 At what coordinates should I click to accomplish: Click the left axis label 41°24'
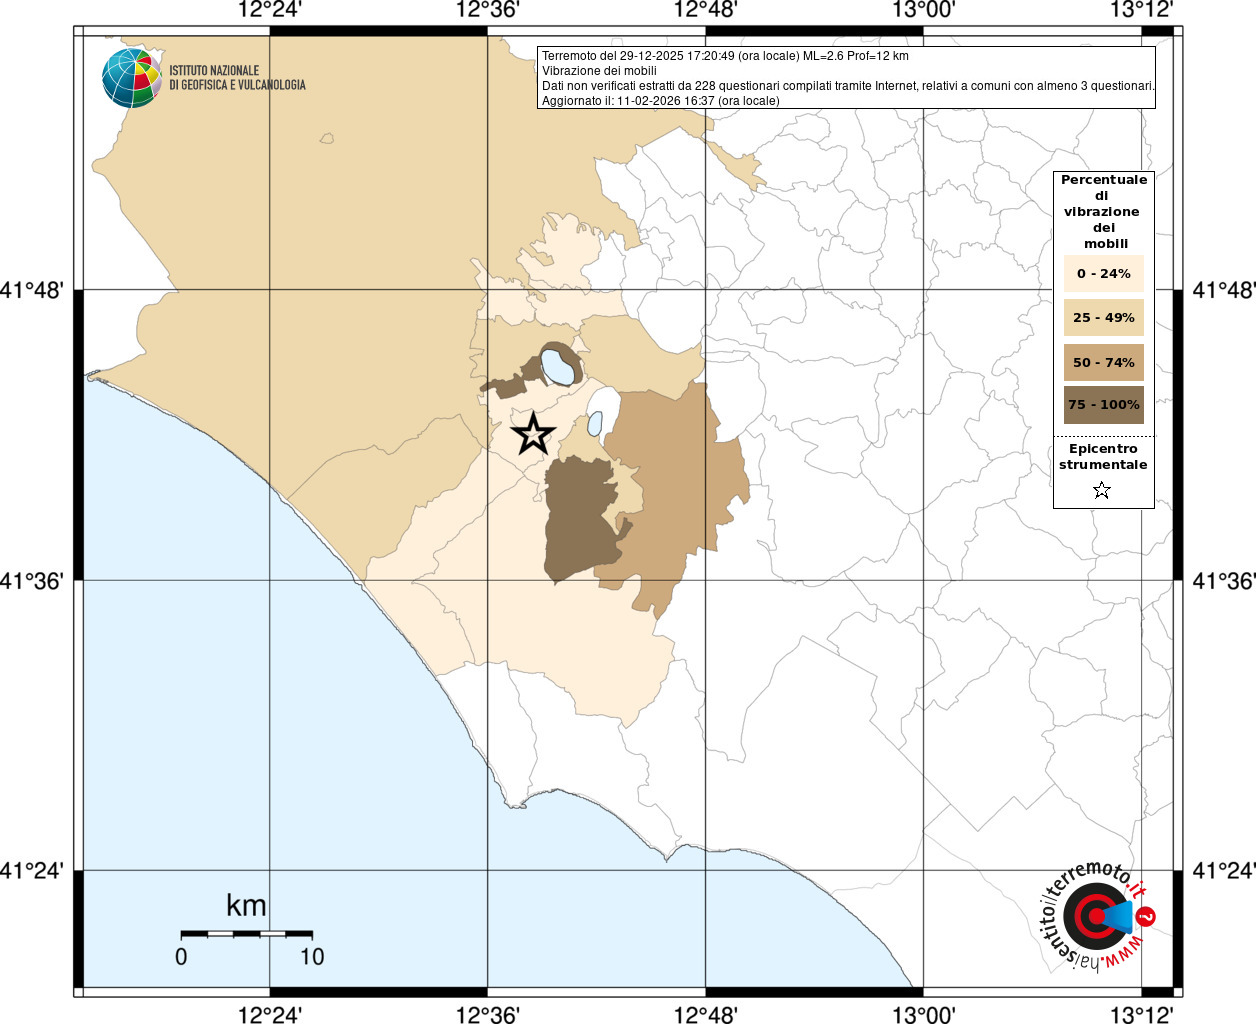coord(33,871)
